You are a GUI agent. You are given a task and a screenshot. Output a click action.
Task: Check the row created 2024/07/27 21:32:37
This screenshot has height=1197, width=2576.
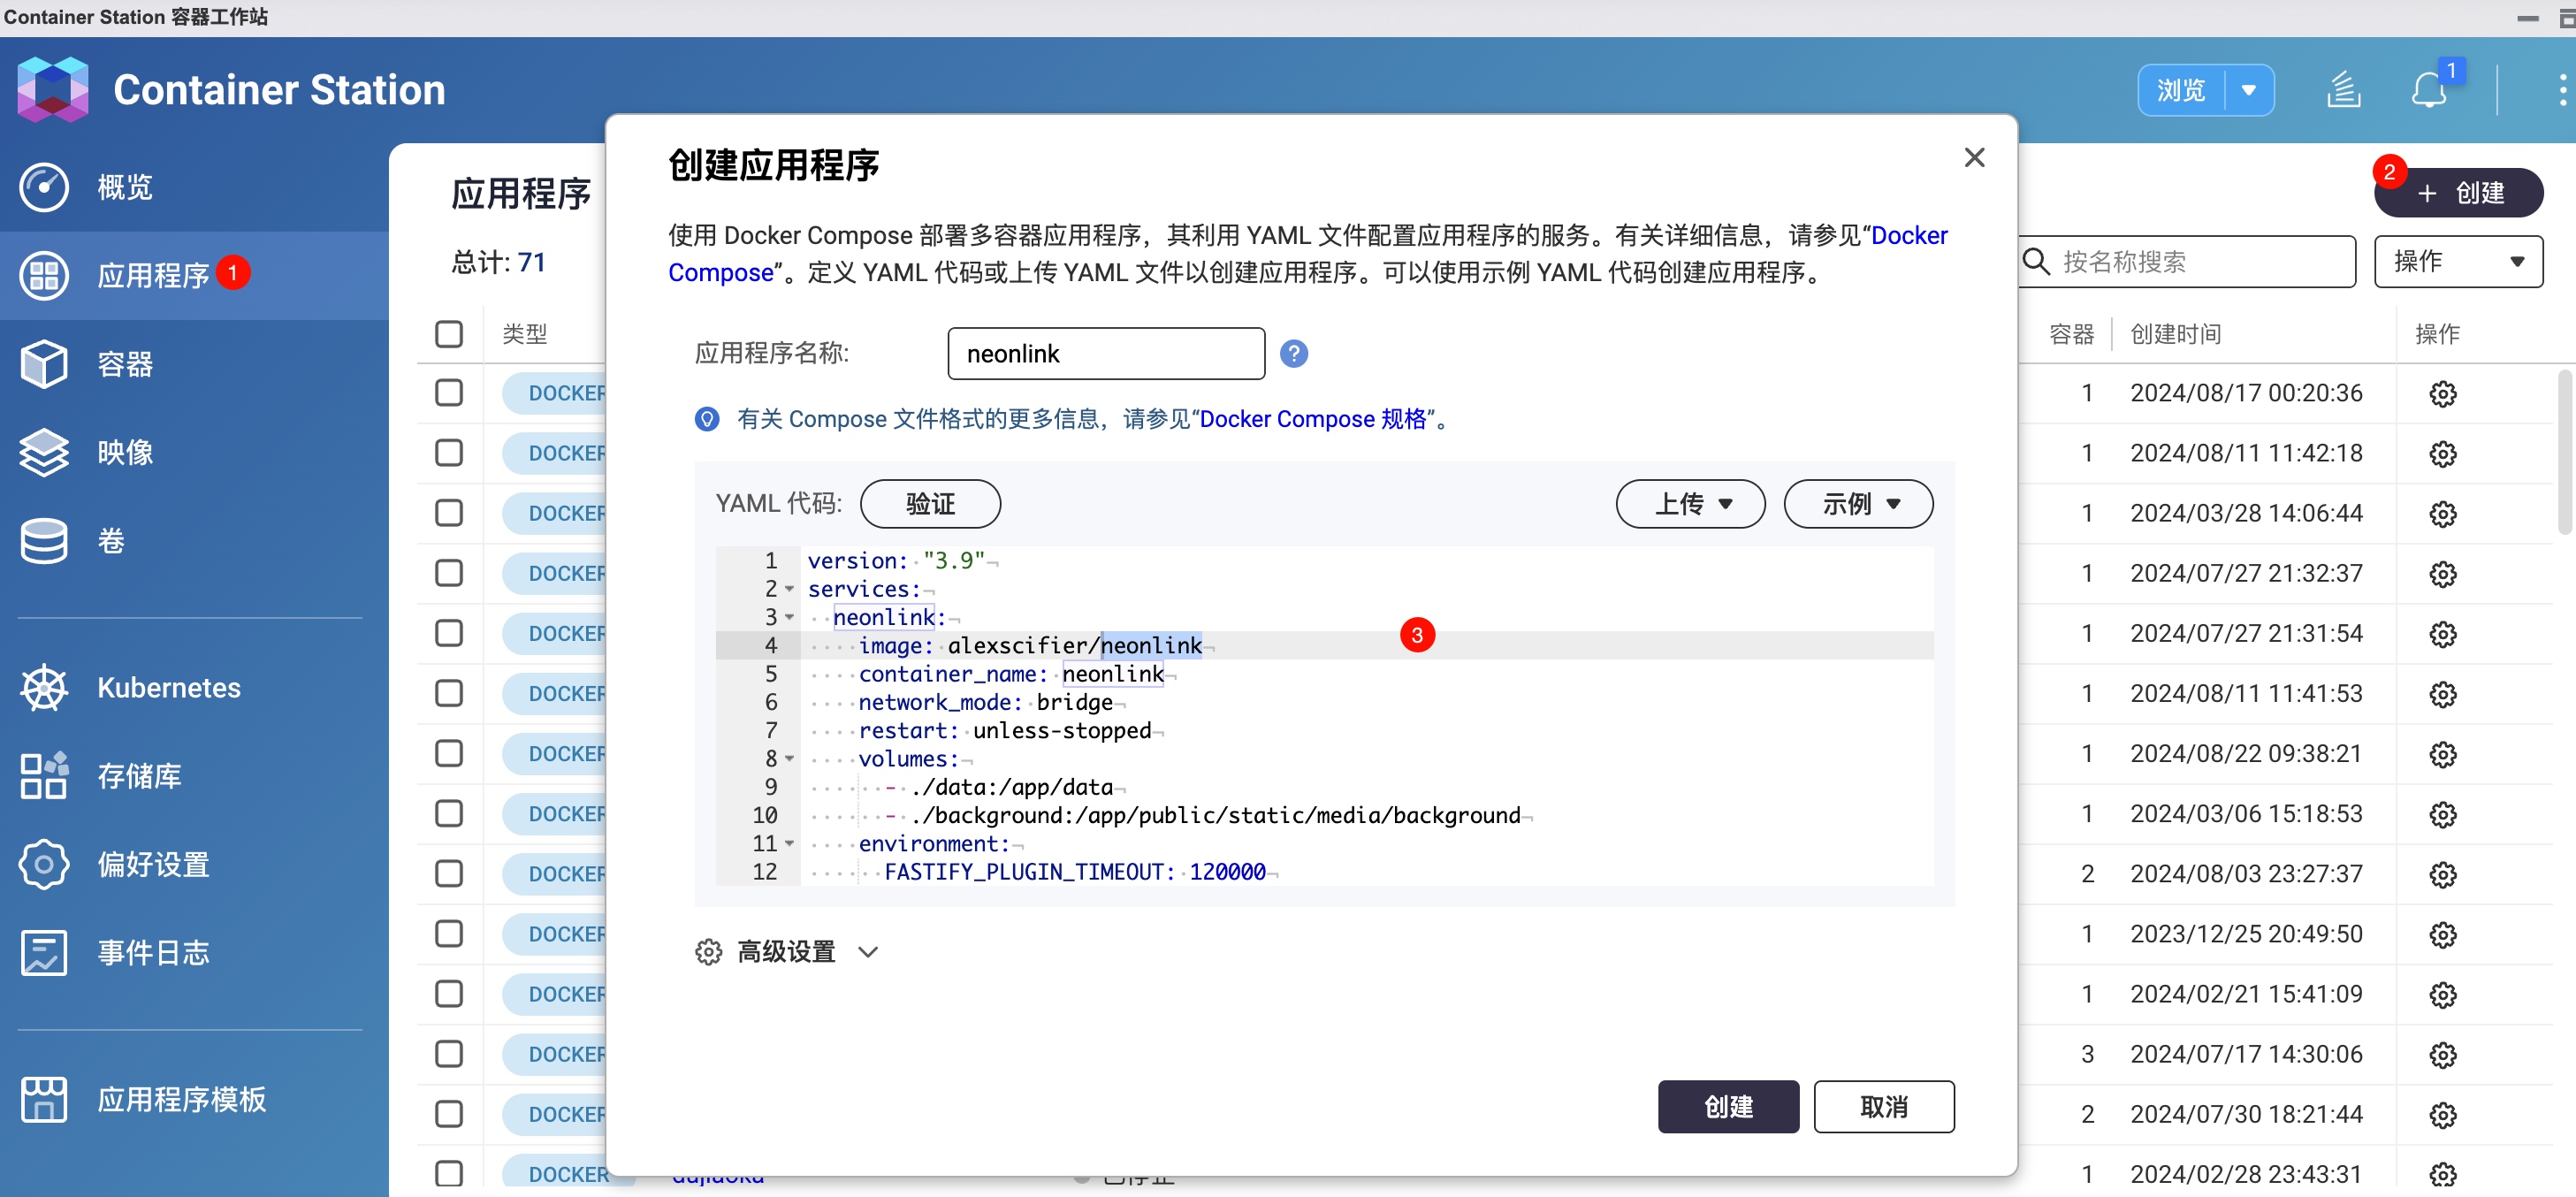[x=449, y=573]
